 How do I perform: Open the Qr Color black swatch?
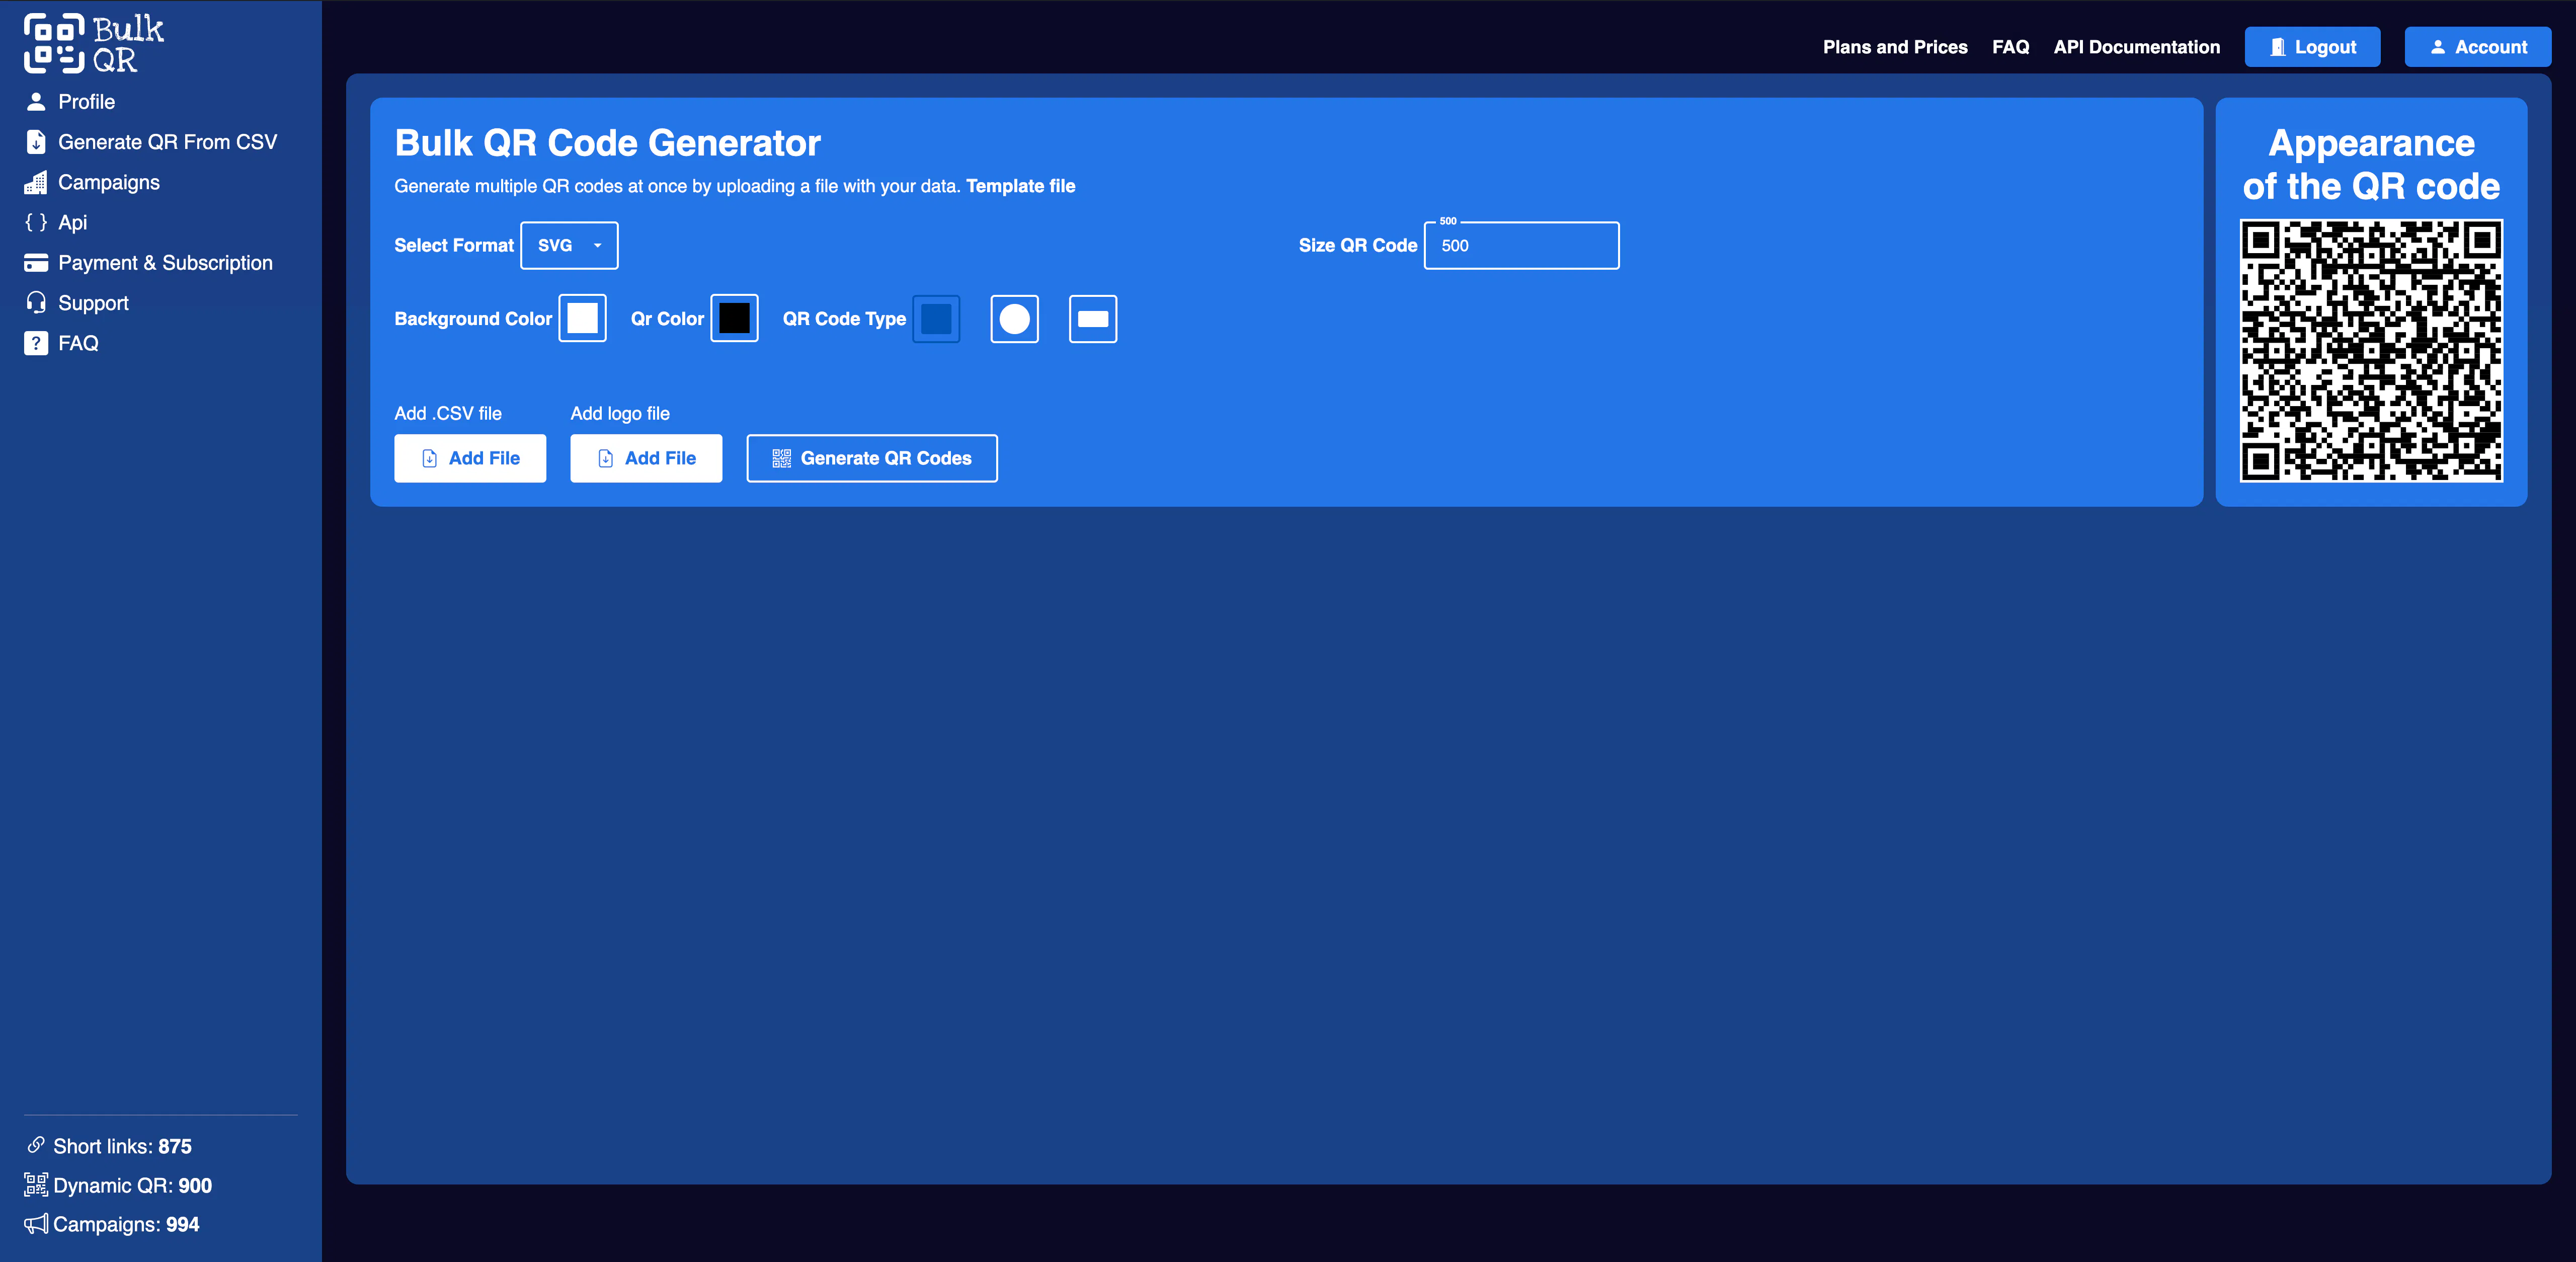click(734, 318)
